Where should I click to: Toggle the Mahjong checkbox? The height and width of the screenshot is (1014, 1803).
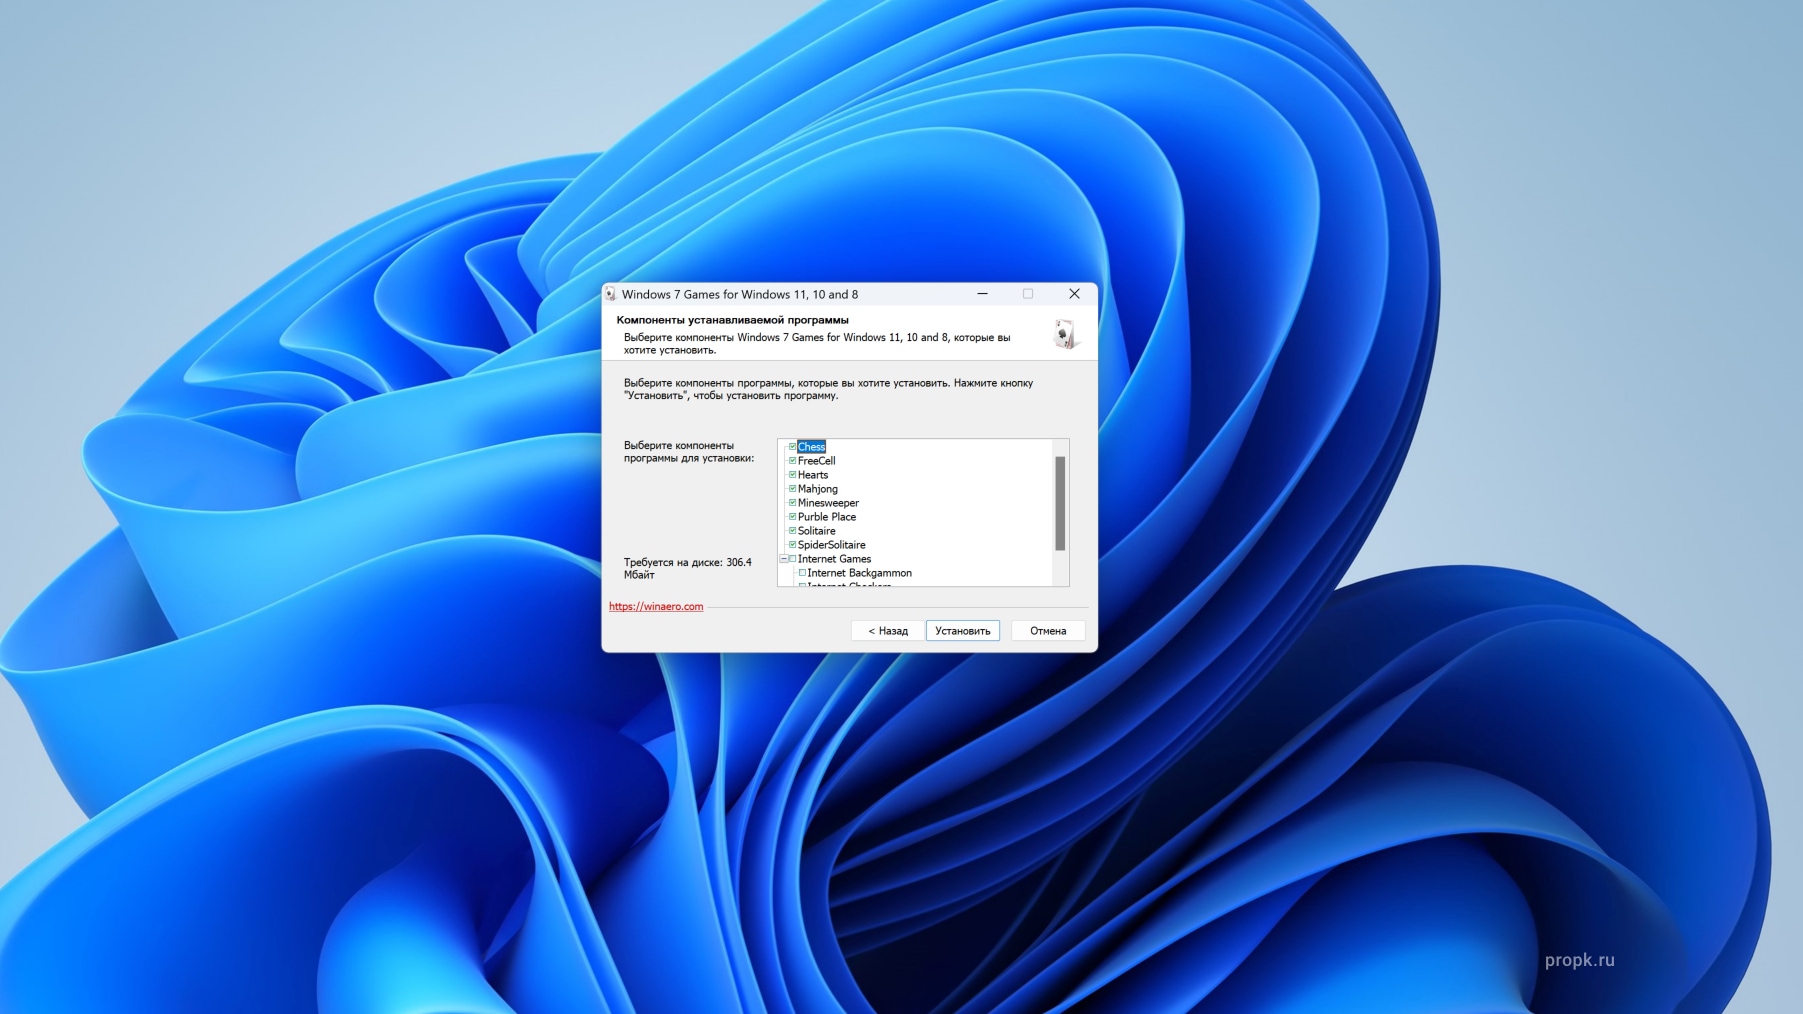(792, 489)
